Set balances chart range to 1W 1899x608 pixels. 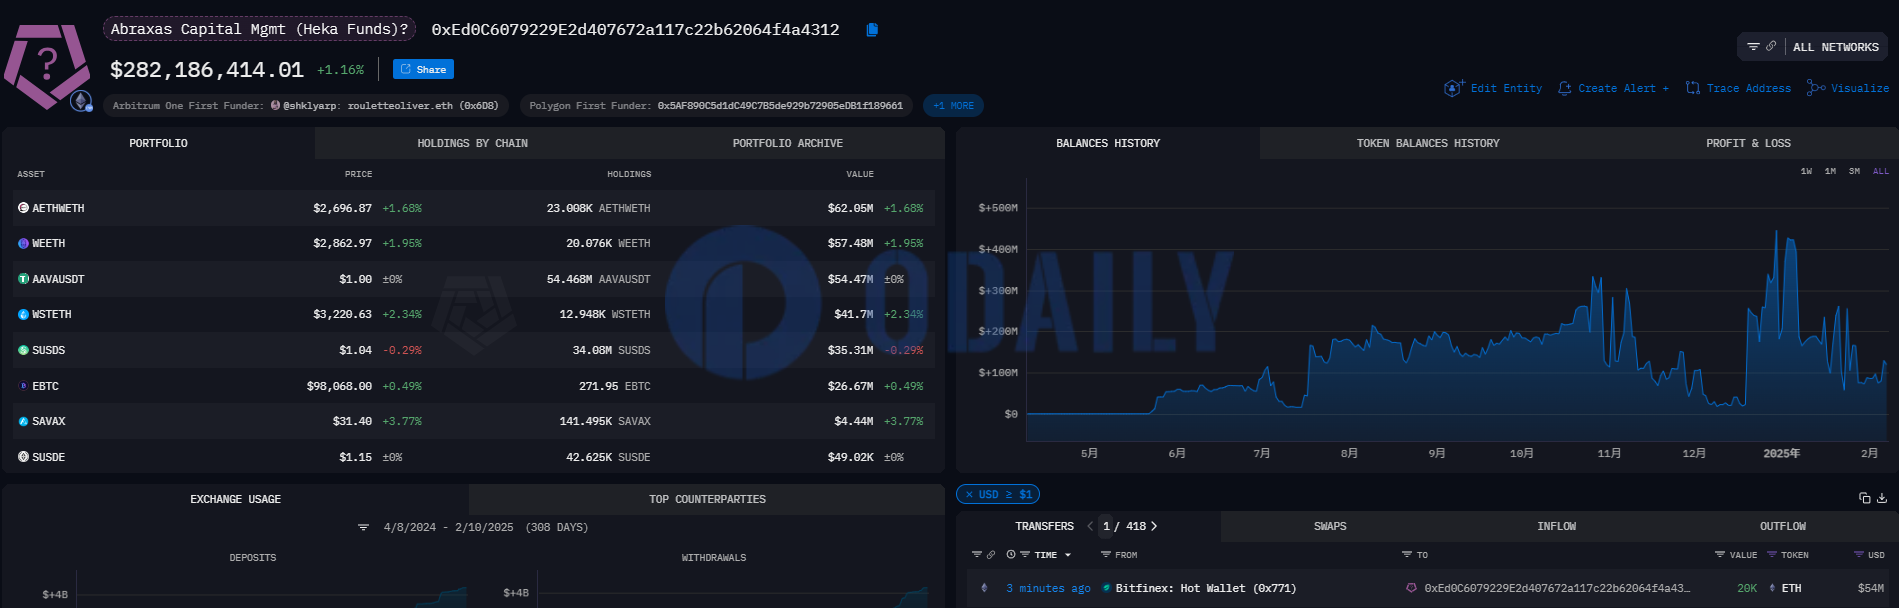[x=1806, y=171]
